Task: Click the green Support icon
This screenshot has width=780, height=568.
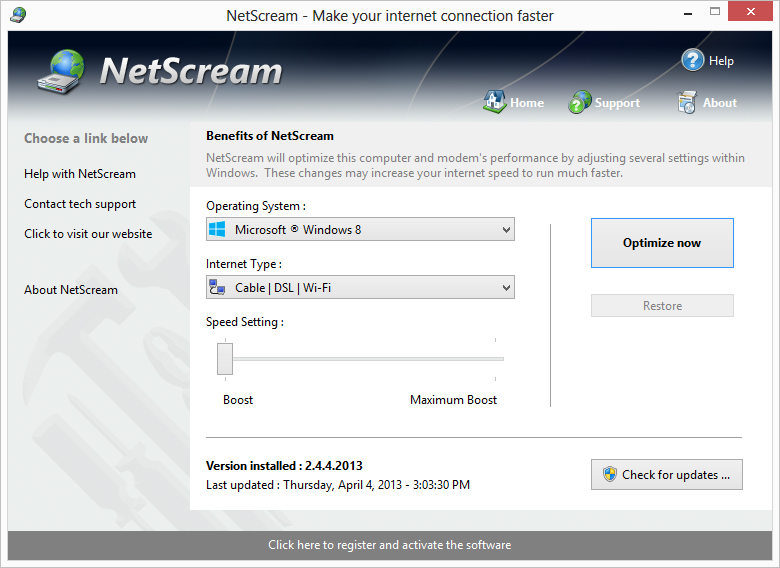Action: (x=580, y=102)
